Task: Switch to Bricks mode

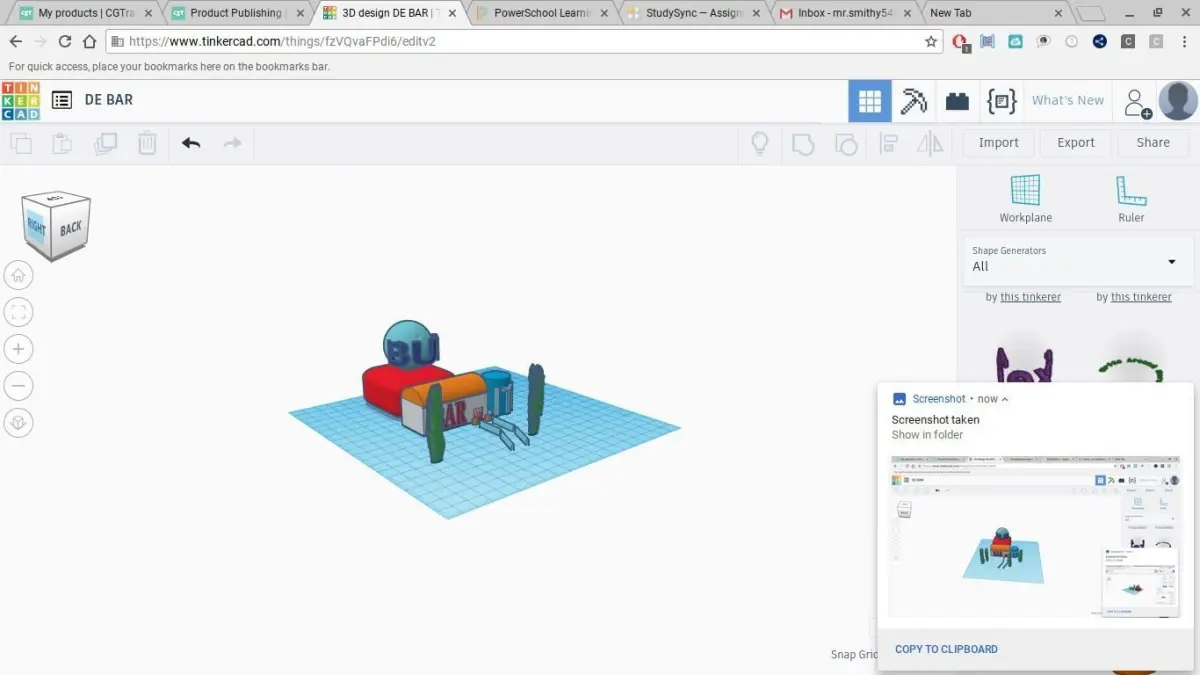Action: pyautogui.click(x=957, y=101)
